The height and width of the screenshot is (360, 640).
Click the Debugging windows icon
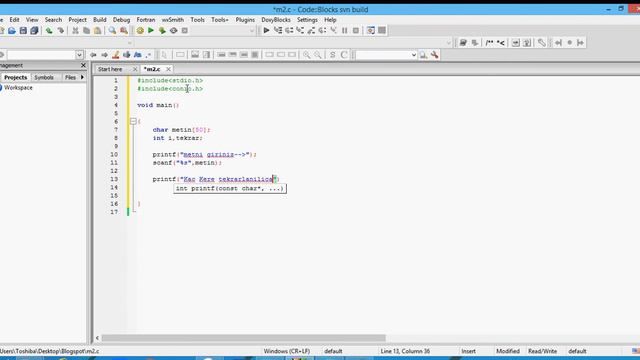point(371,31)
